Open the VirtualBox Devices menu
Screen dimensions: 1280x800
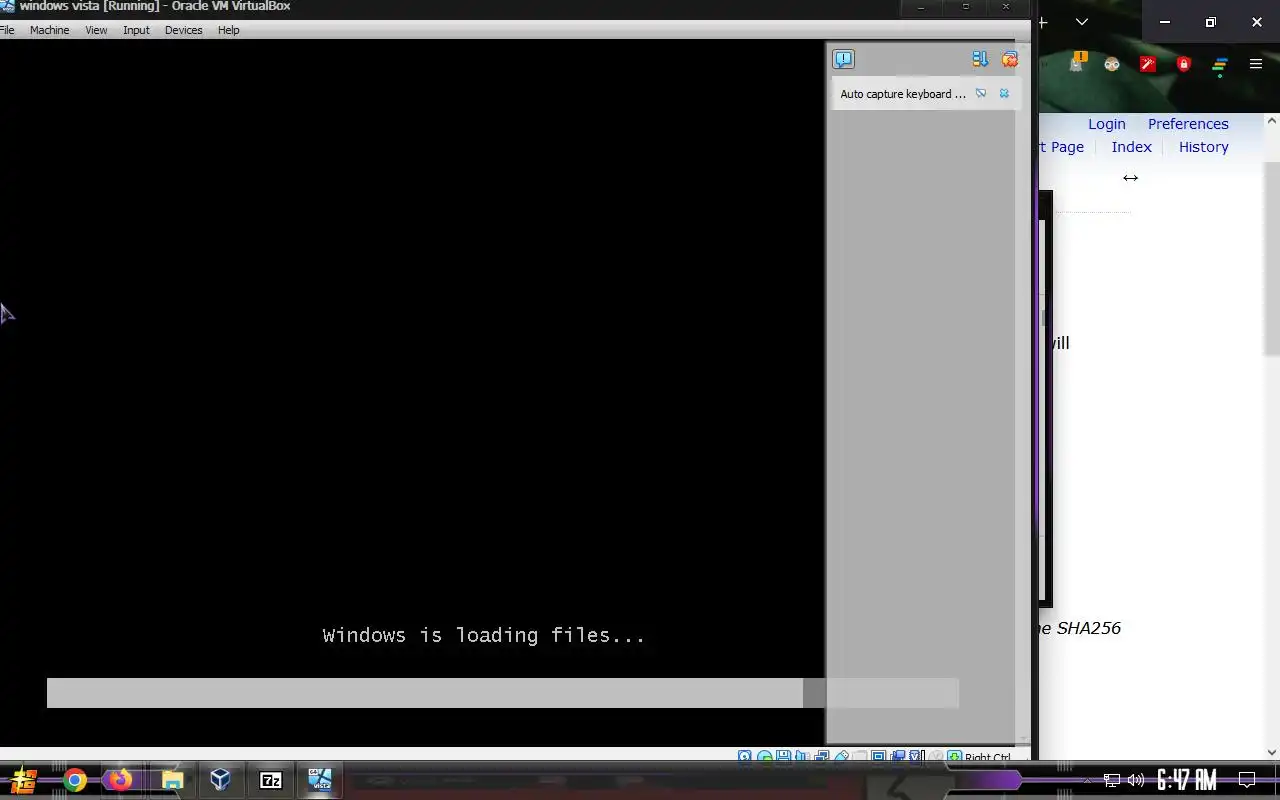point(184,30)
